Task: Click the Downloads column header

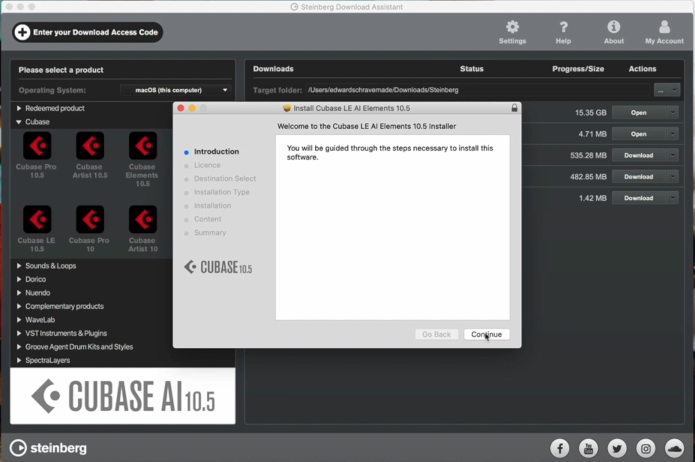Action: pos(273,69)
